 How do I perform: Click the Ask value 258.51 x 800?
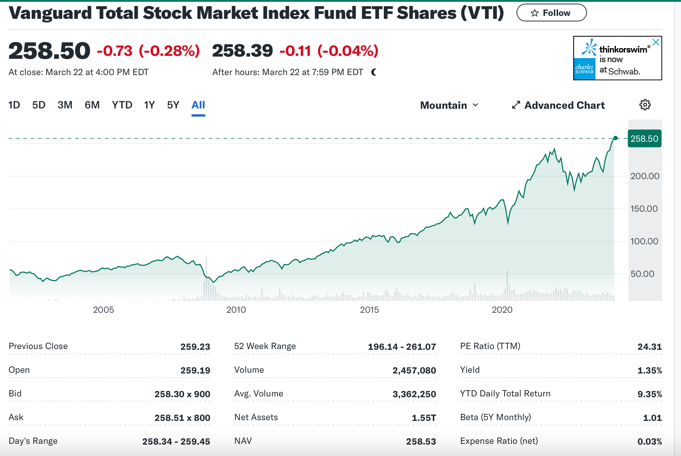click(182, 418)
